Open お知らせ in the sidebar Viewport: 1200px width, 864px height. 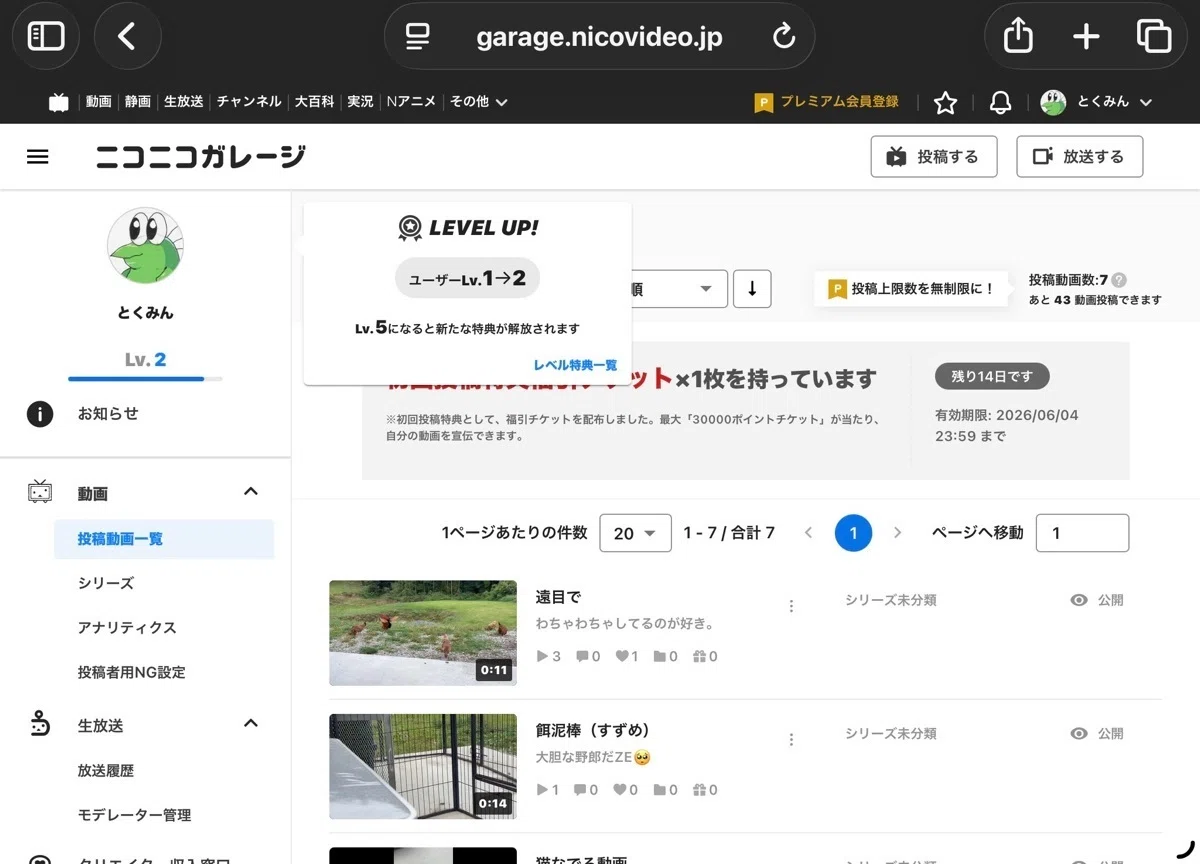[108, 414]
